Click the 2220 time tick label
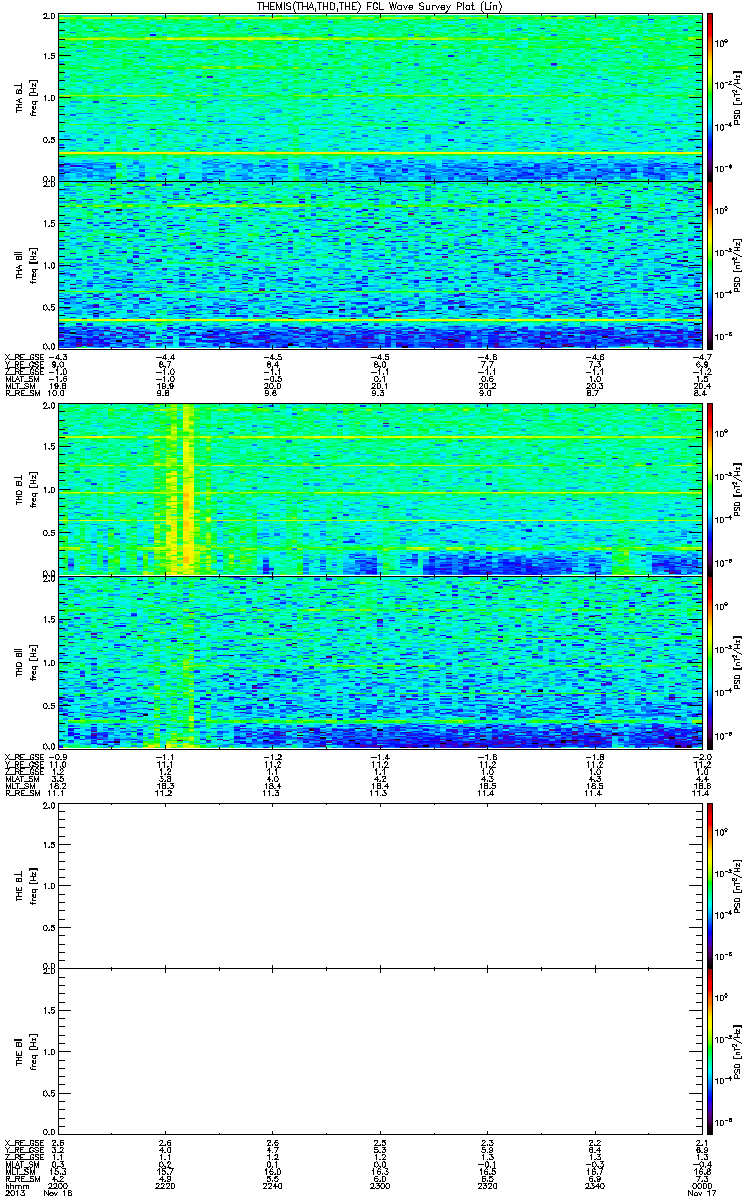The height and width of the screenshot is (1200, 750). pos(165,1186)
